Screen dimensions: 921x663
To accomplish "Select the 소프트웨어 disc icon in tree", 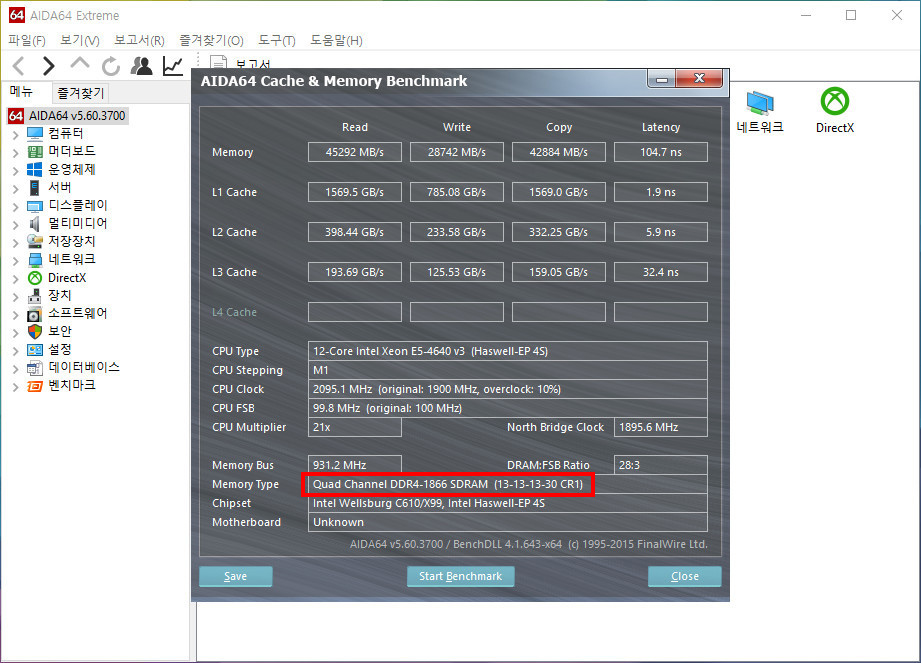I will click(35, 314).
